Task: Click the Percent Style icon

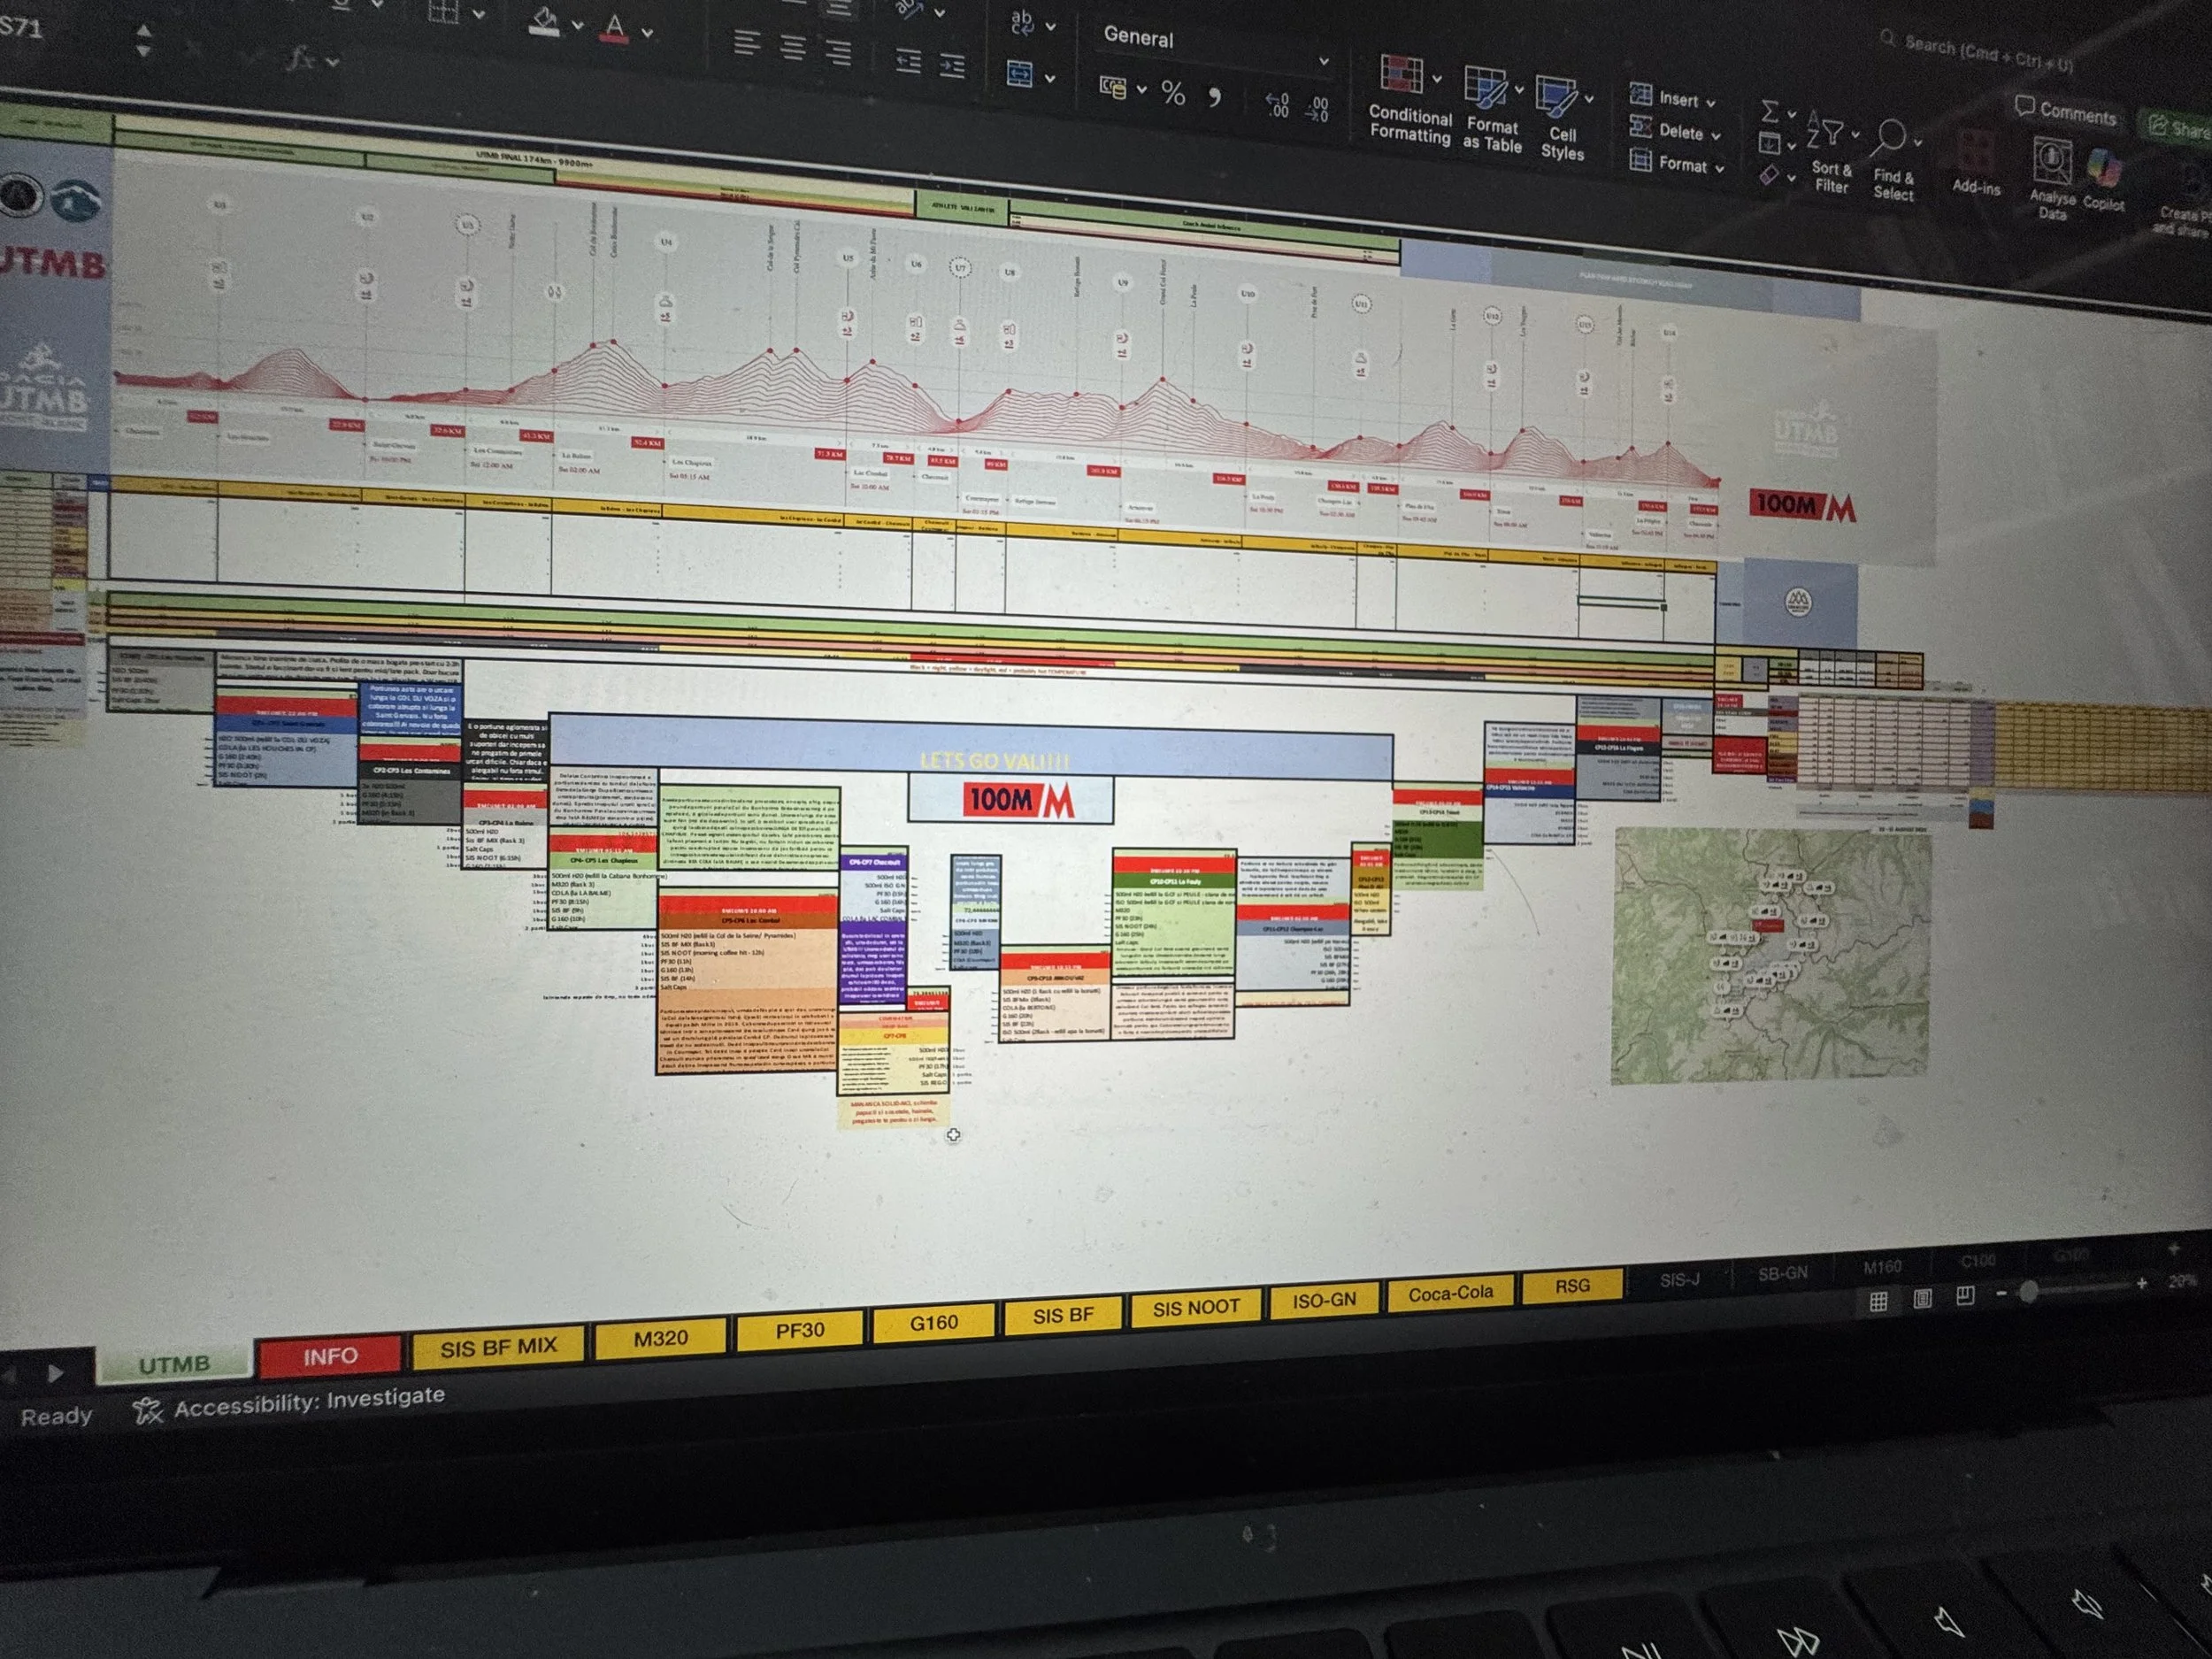Action: [1173, 94]
